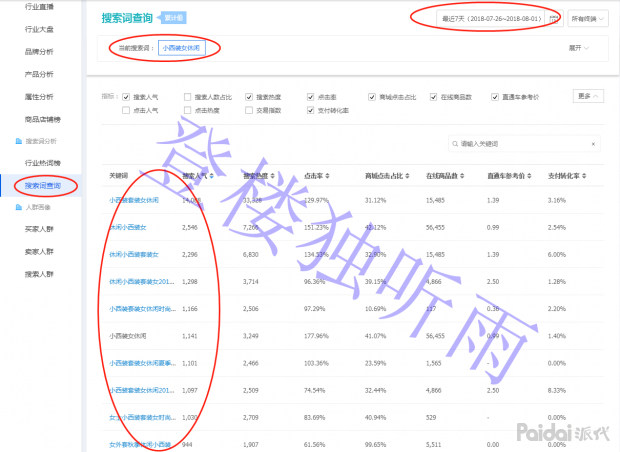Open the 所有终端 device dropdown
This screenshot has width=620, height=452.
(x=591, y=18)
